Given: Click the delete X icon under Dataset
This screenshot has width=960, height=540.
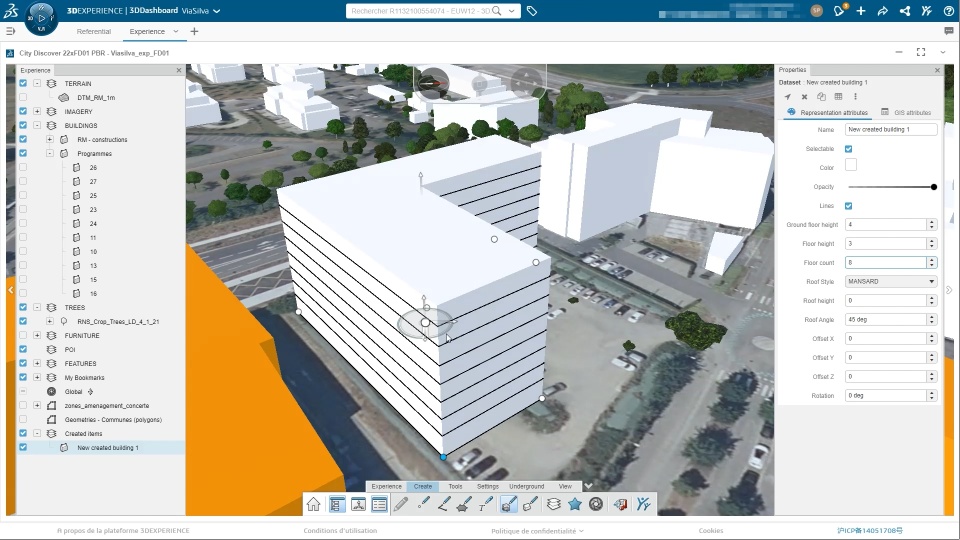Looking at the screenshot, I should coord(804,97).
